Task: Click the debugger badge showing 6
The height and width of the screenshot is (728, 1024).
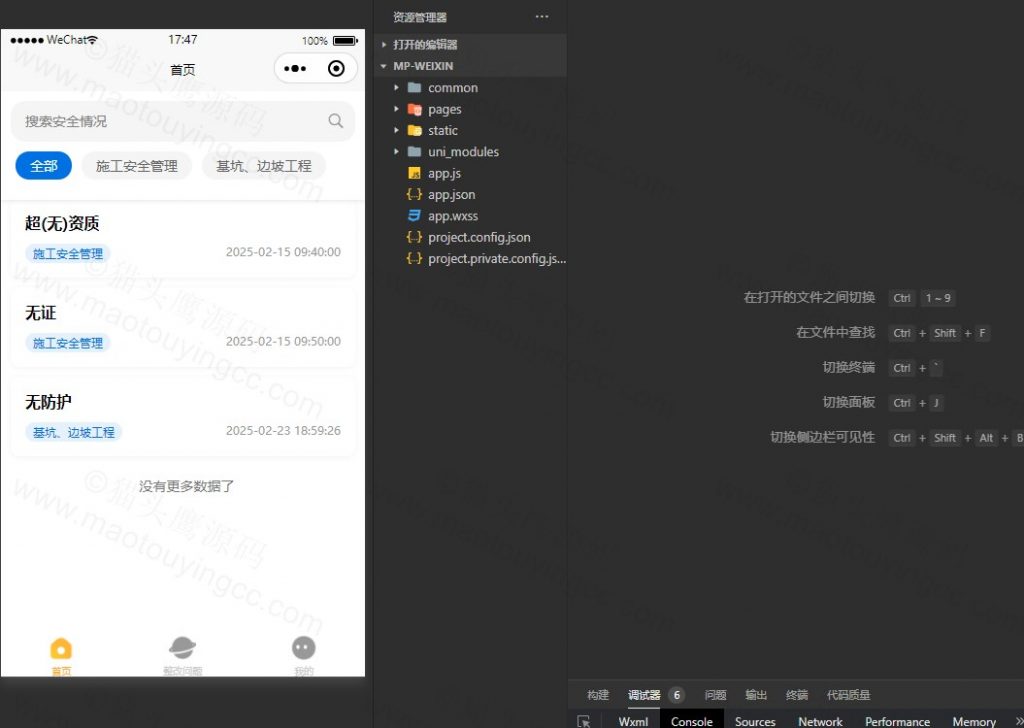Action: coord(677,695)
